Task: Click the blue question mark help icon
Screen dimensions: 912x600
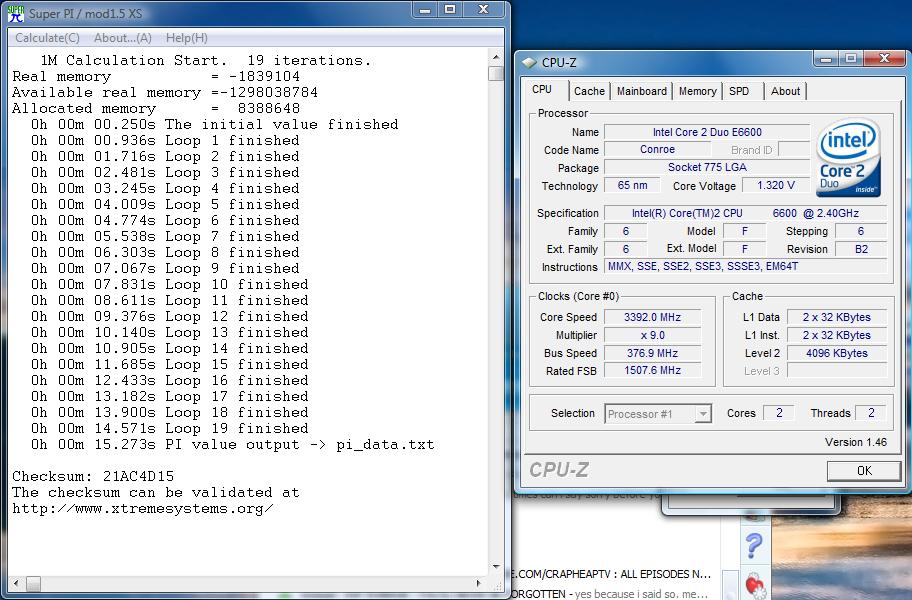Action: click(754, 546)
